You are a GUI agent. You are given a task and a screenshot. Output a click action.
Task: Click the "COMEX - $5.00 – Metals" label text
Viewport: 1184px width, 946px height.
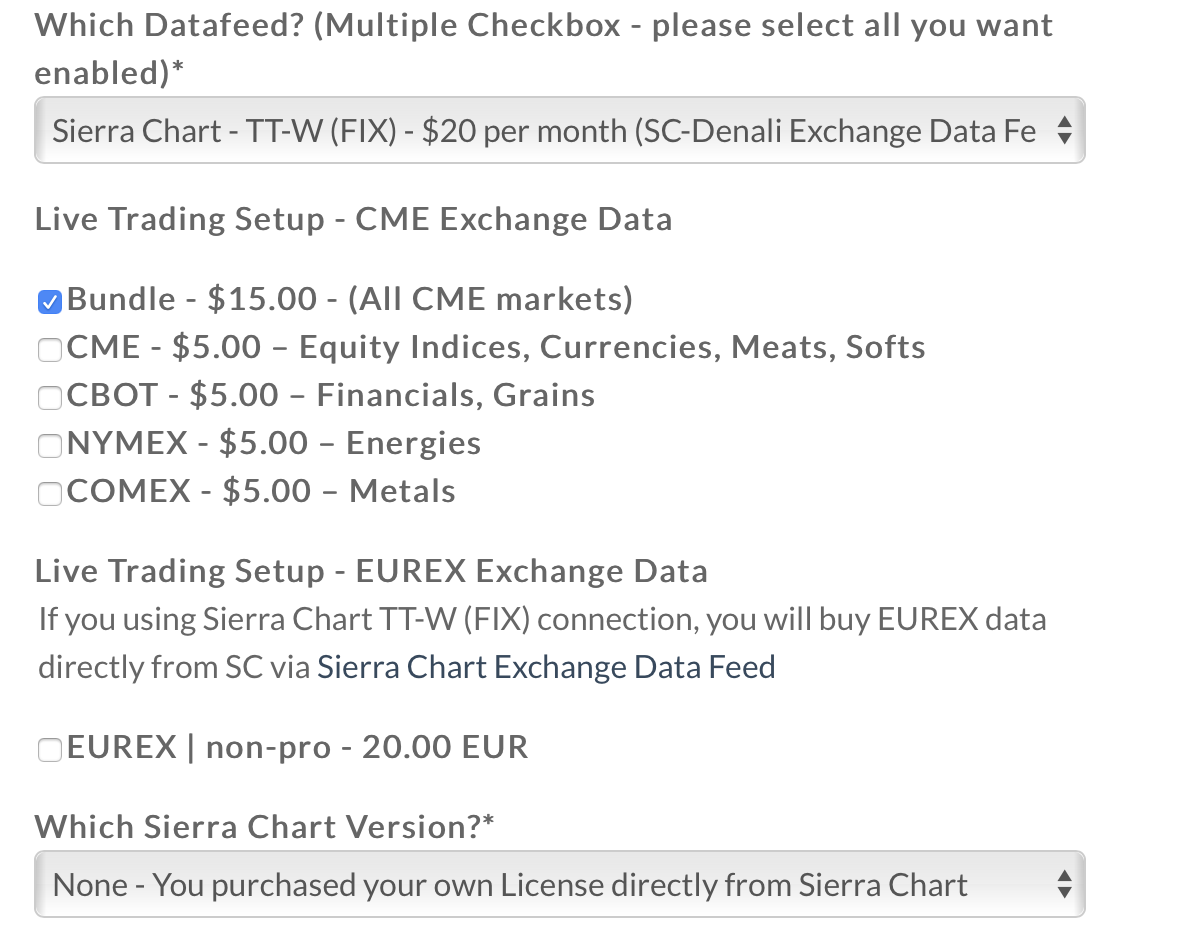(x=261, y=491)
